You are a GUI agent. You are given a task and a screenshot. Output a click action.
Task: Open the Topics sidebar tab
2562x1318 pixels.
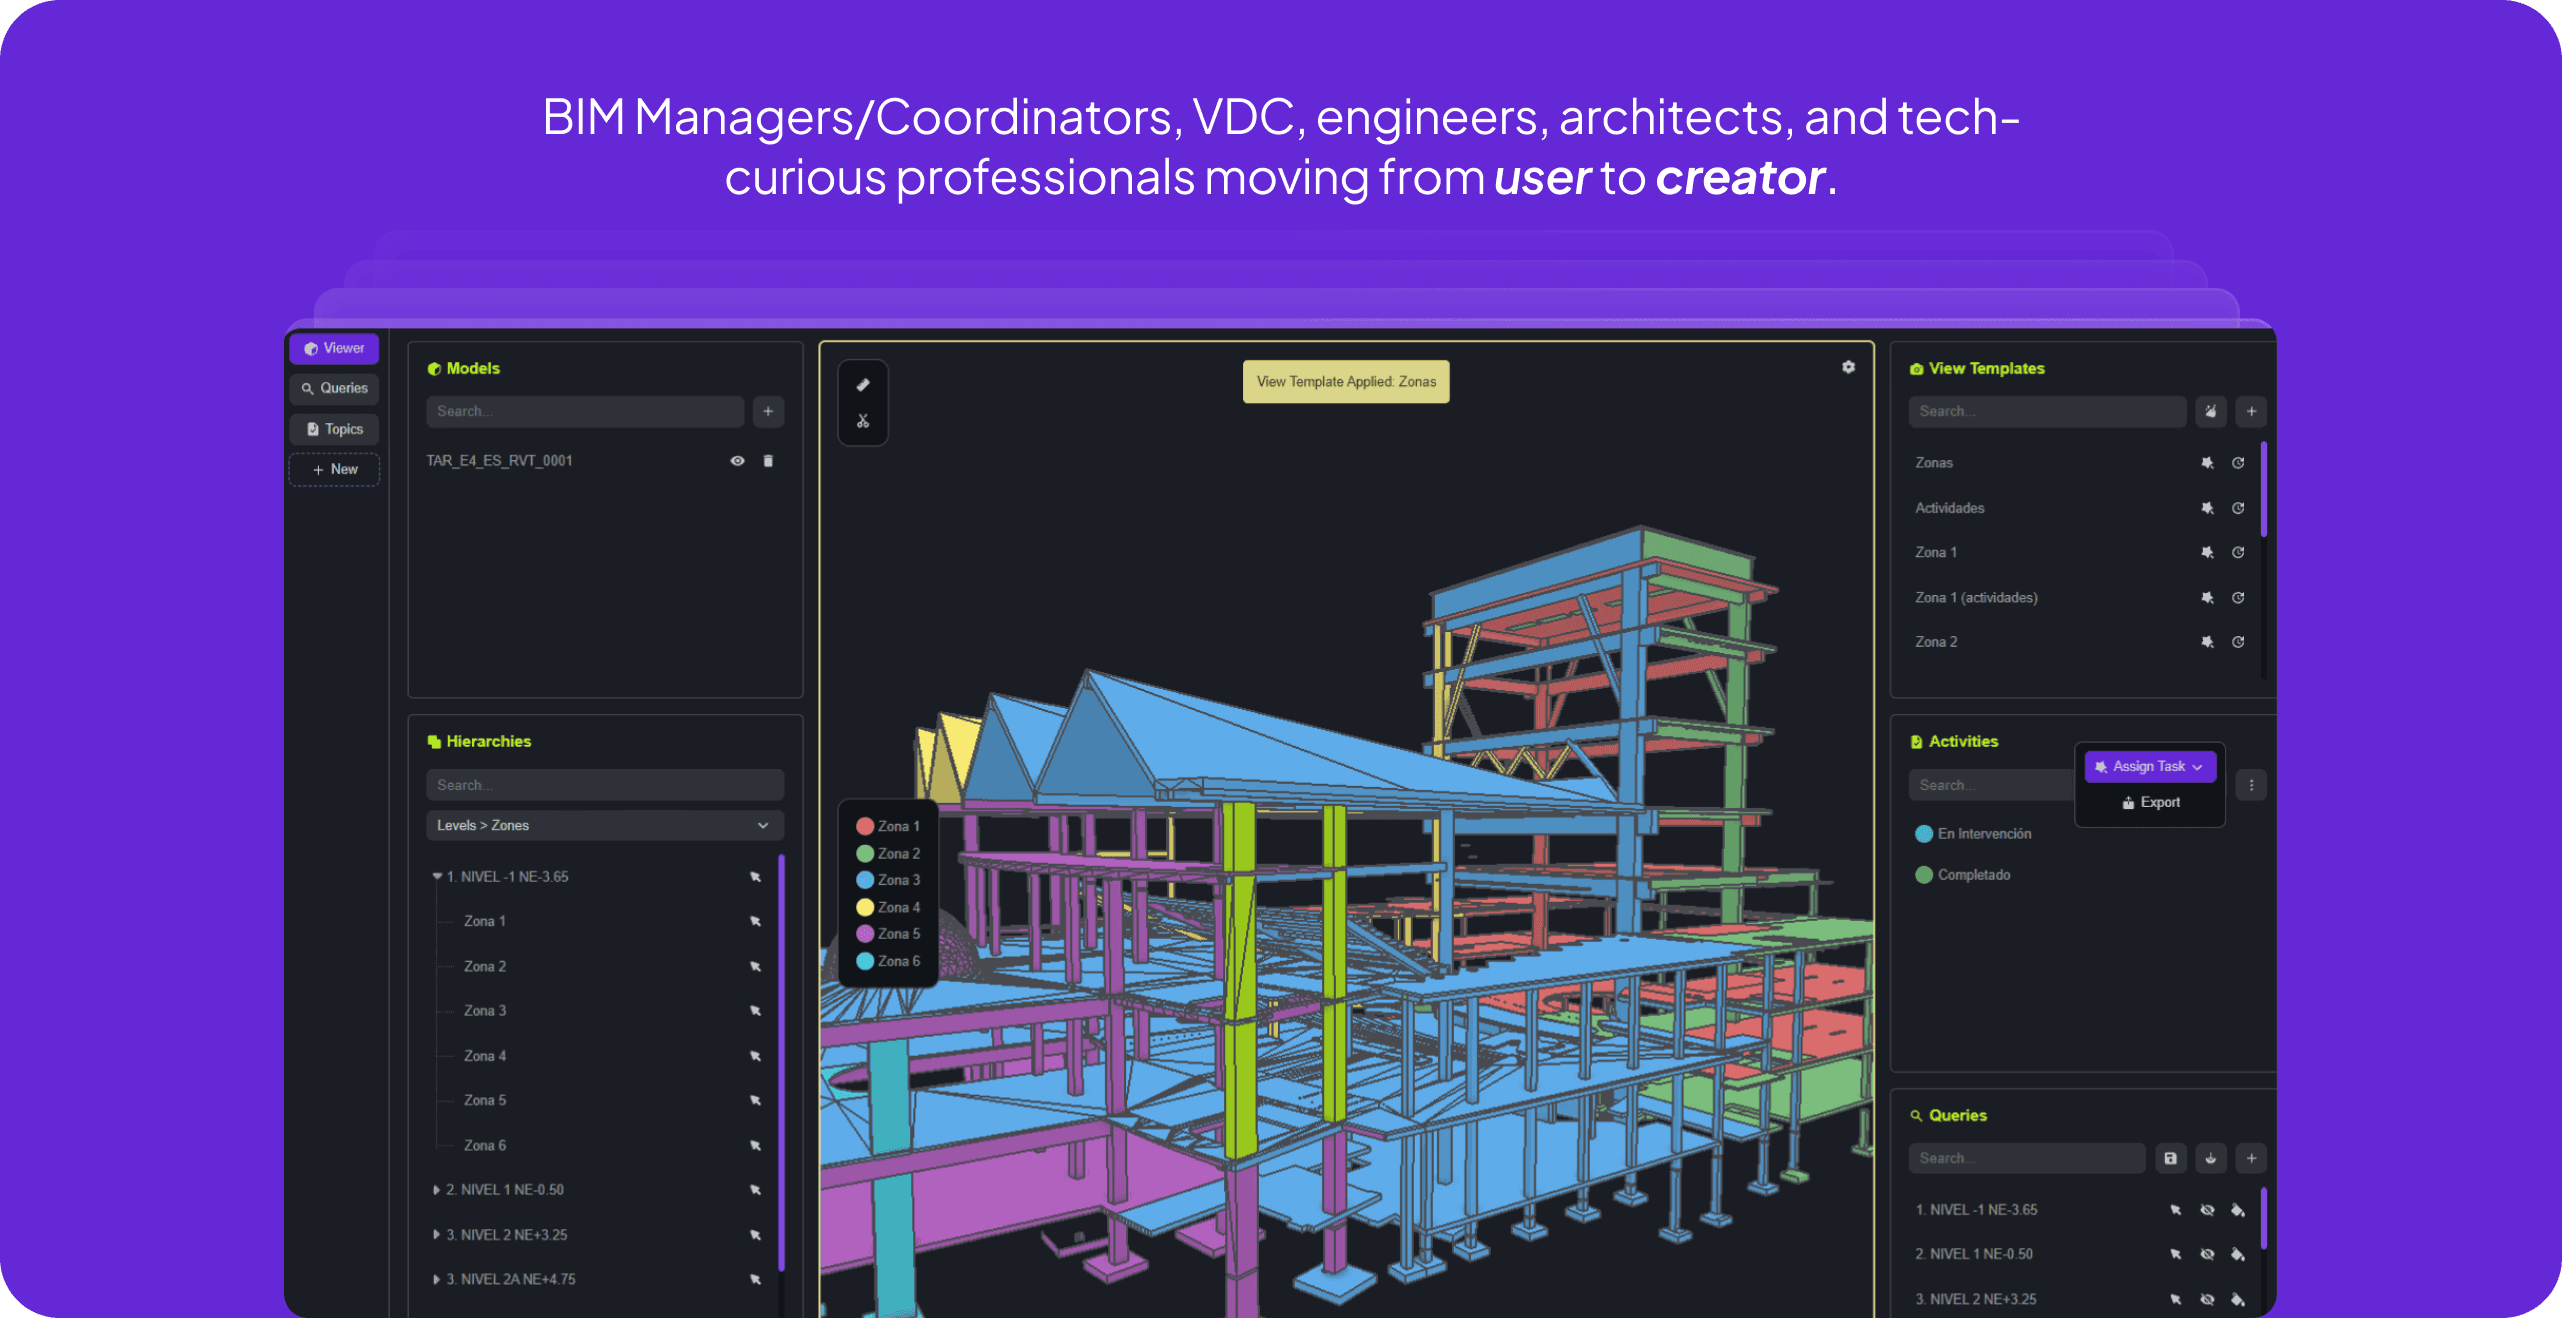click(x=334, y=429)
